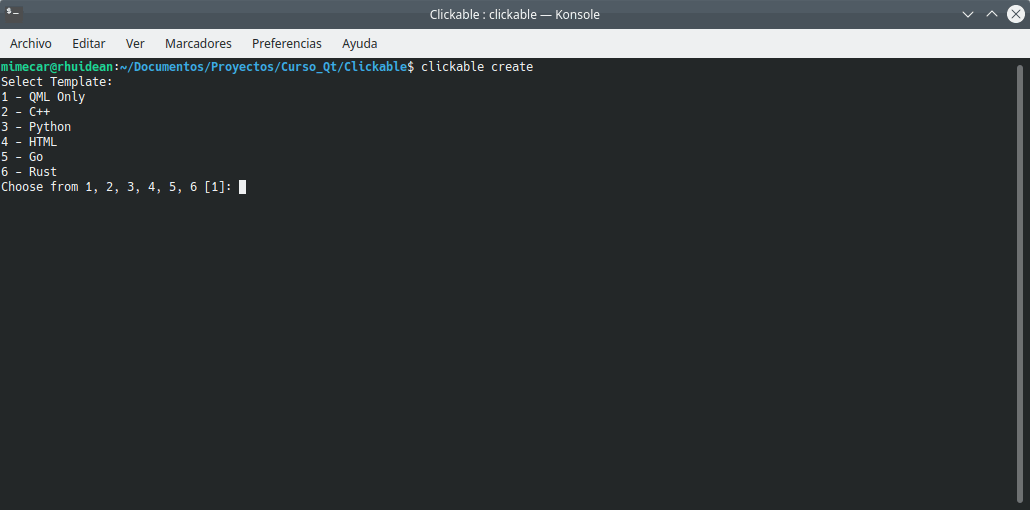Click the terminal cursor at the prompt
This screenshot has width=1030, height=510.
[x=242, y=187]
